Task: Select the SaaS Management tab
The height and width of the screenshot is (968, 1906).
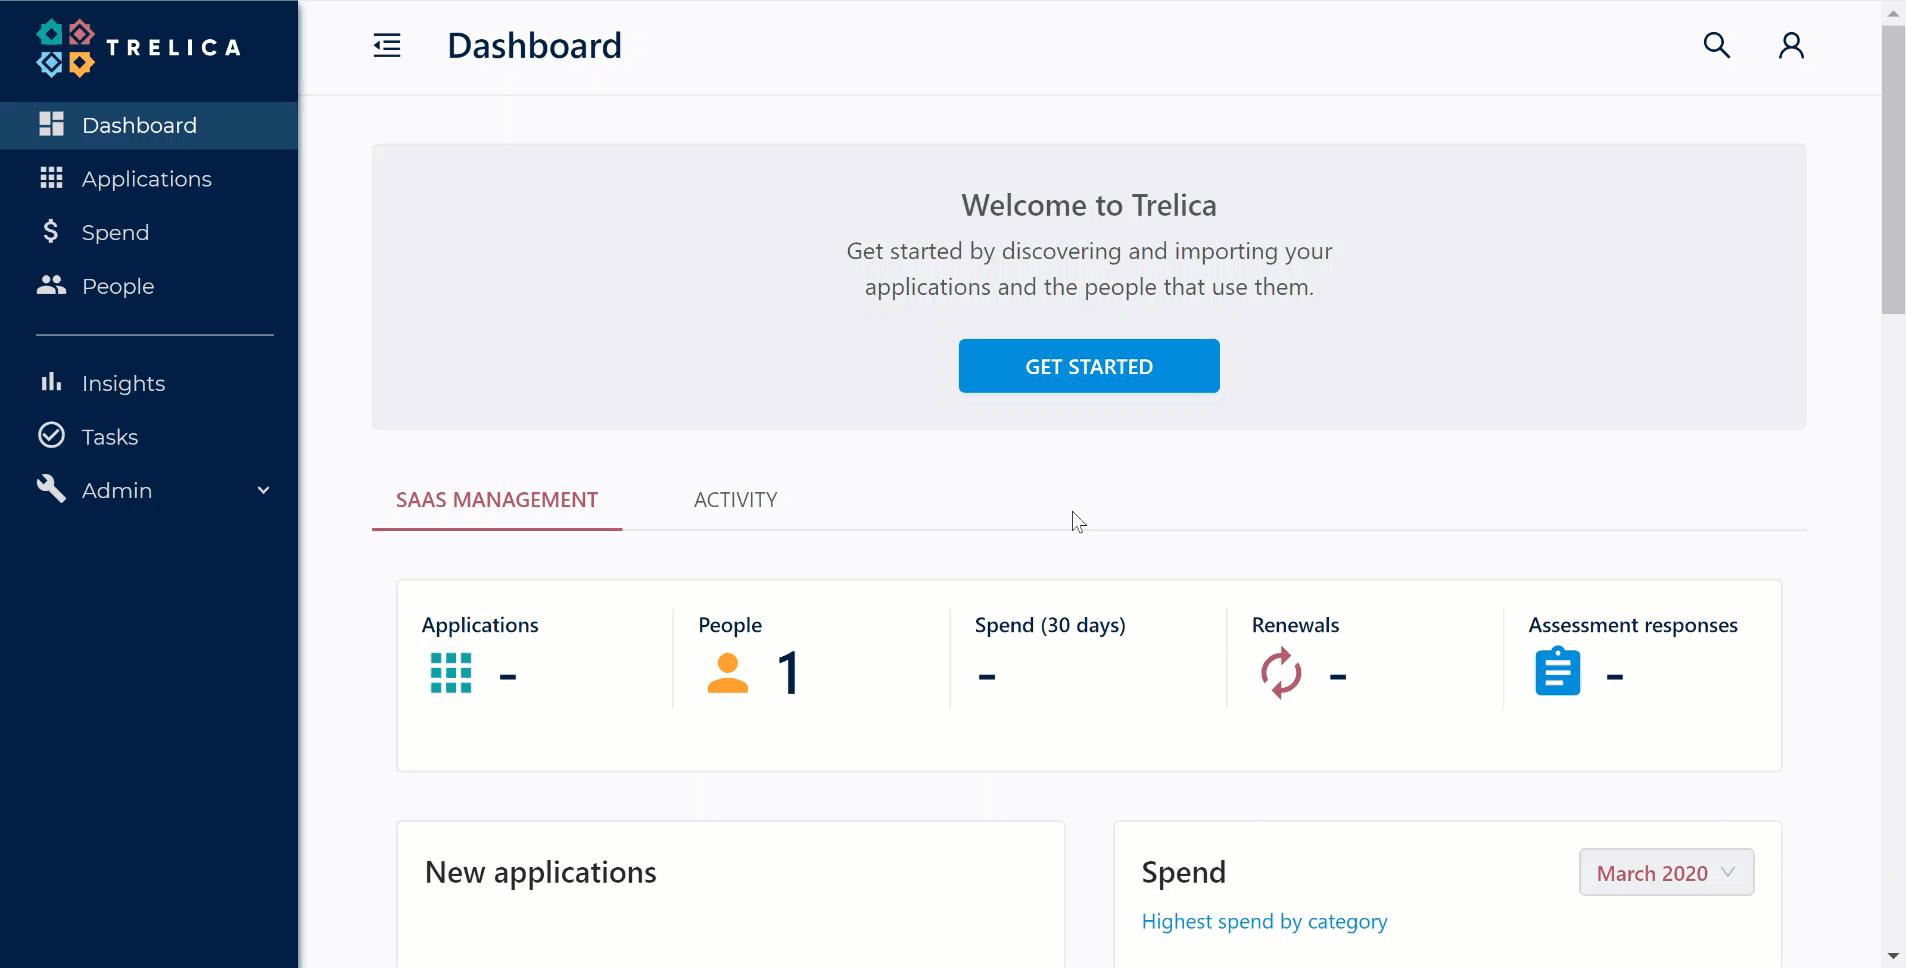Action: click(497, 500)
